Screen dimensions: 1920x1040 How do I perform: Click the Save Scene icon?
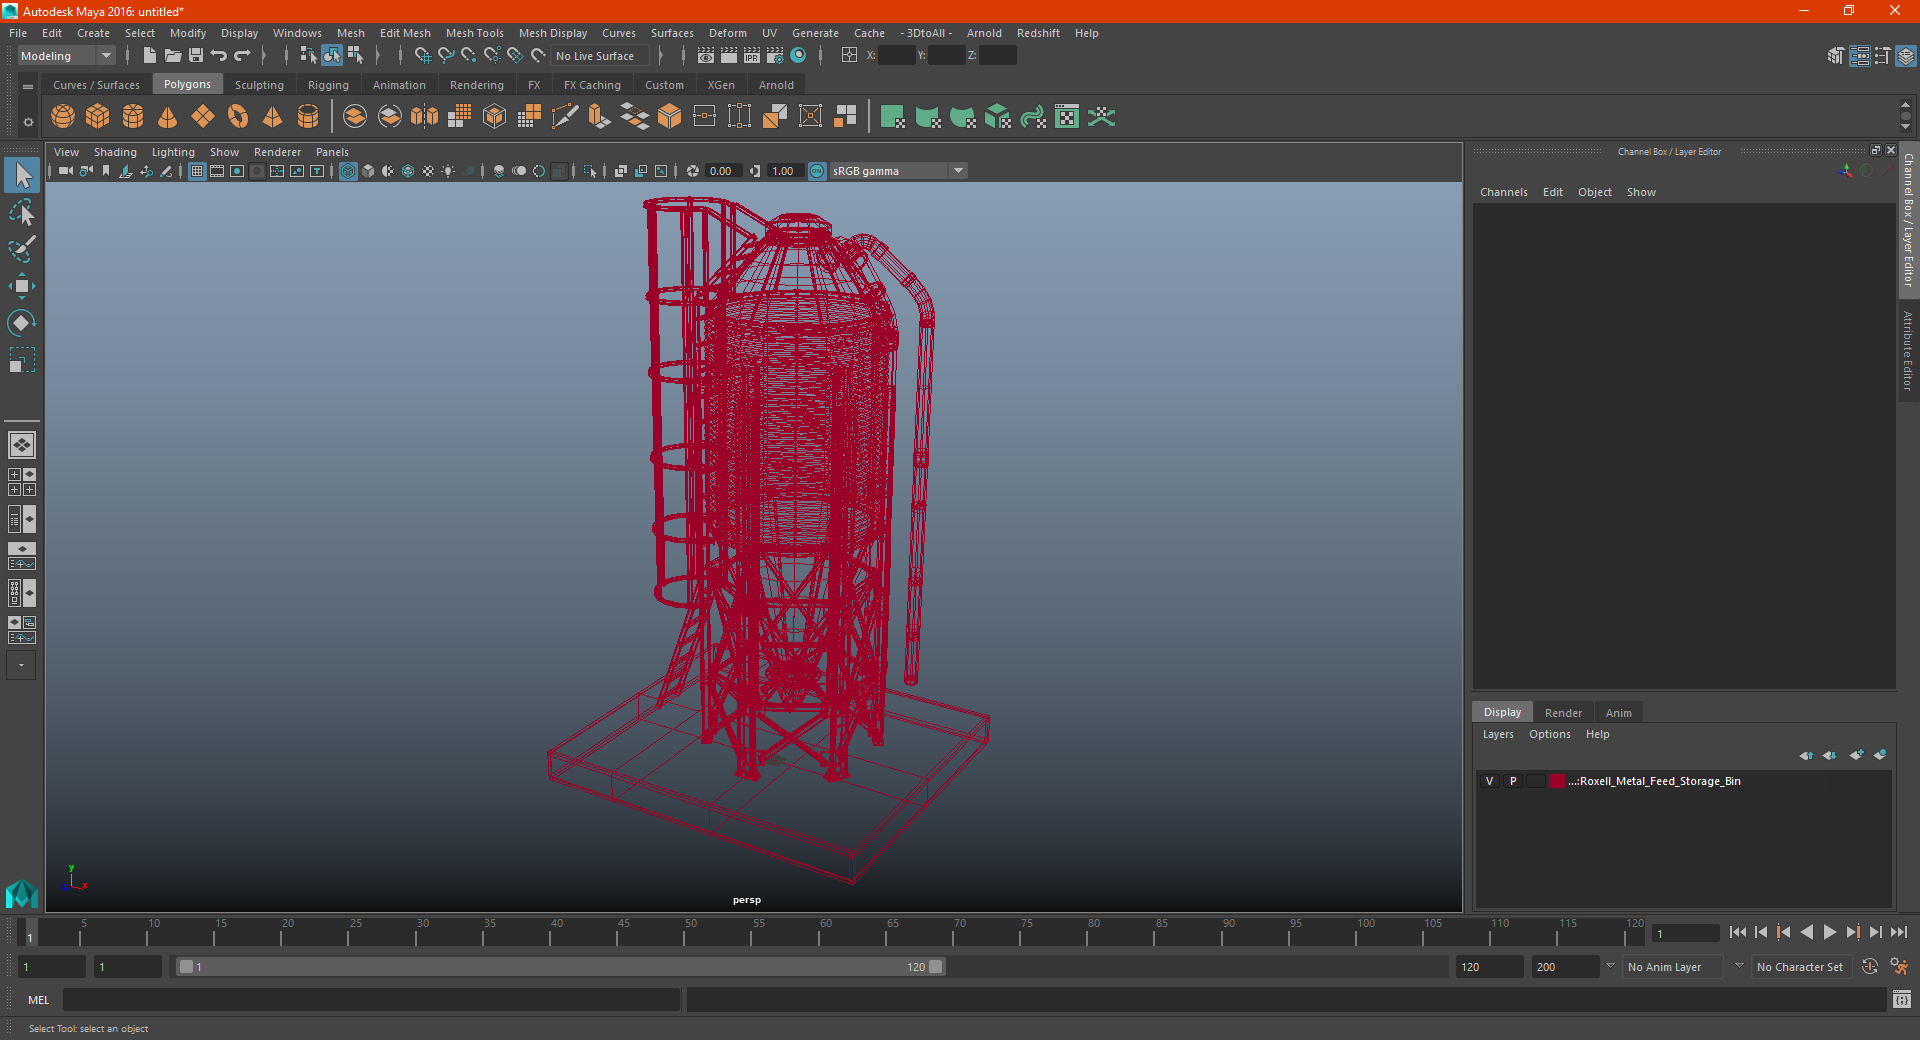[196, 56]
